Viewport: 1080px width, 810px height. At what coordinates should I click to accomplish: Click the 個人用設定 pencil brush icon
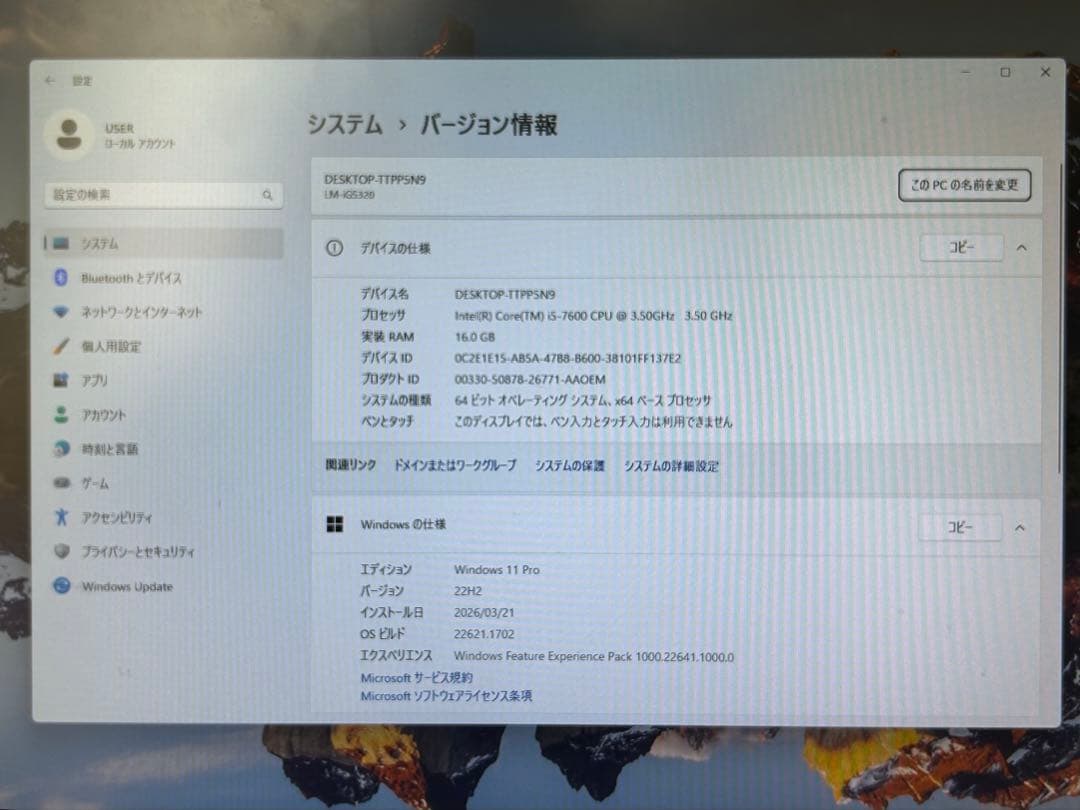pyautogui.click(x=61, y=346)
